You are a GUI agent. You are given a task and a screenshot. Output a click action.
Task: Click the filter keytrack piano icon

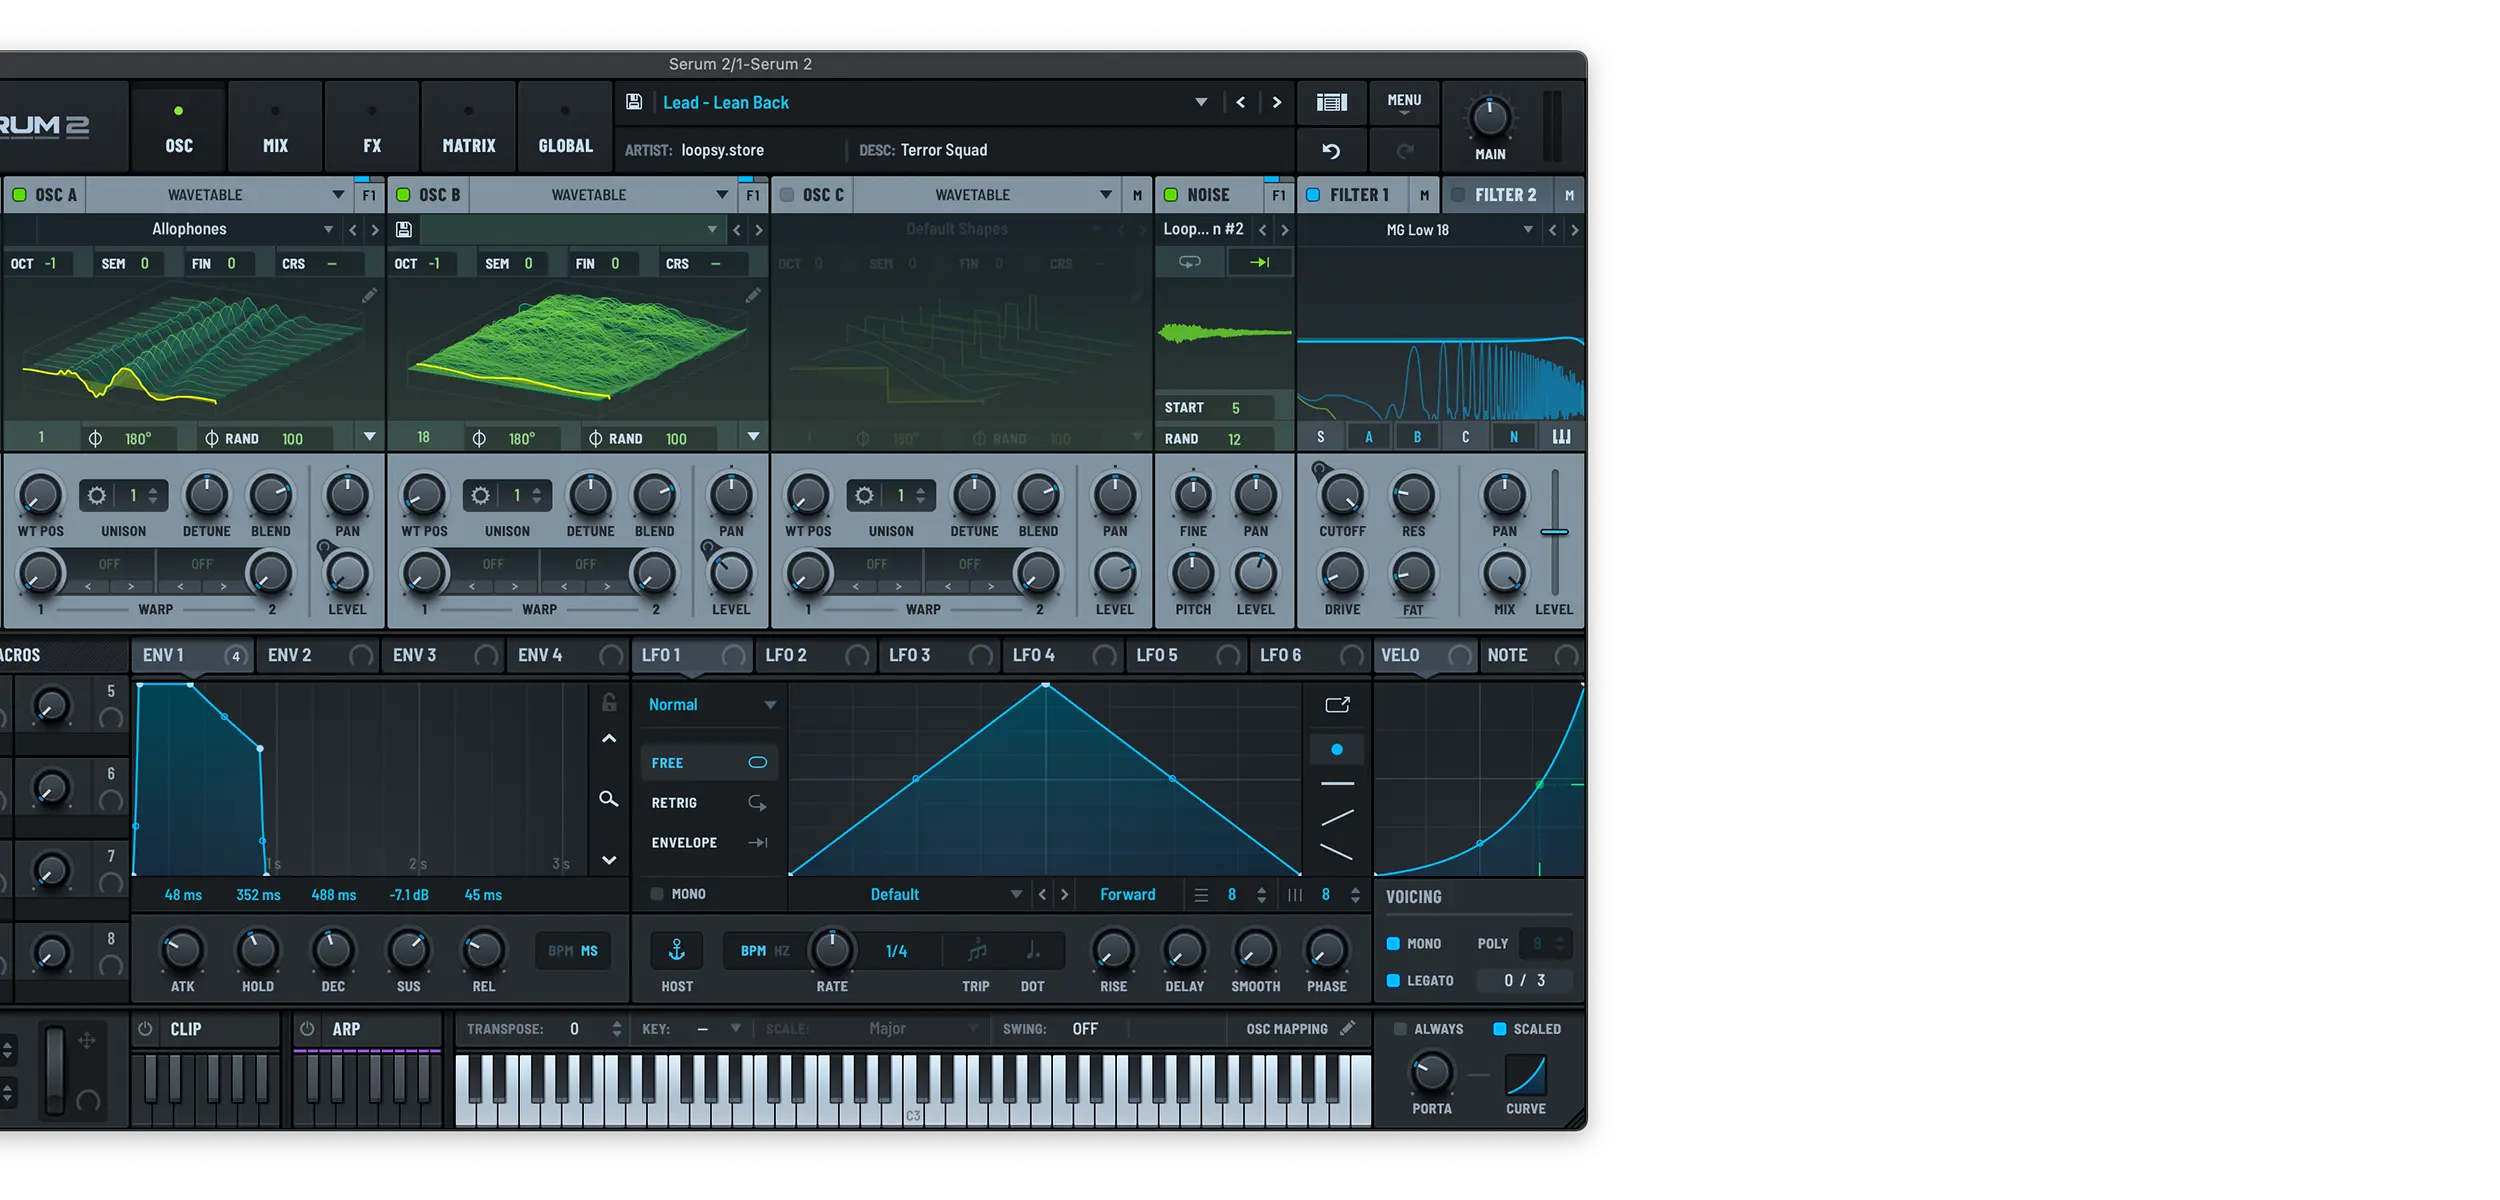coord(1561,437)
